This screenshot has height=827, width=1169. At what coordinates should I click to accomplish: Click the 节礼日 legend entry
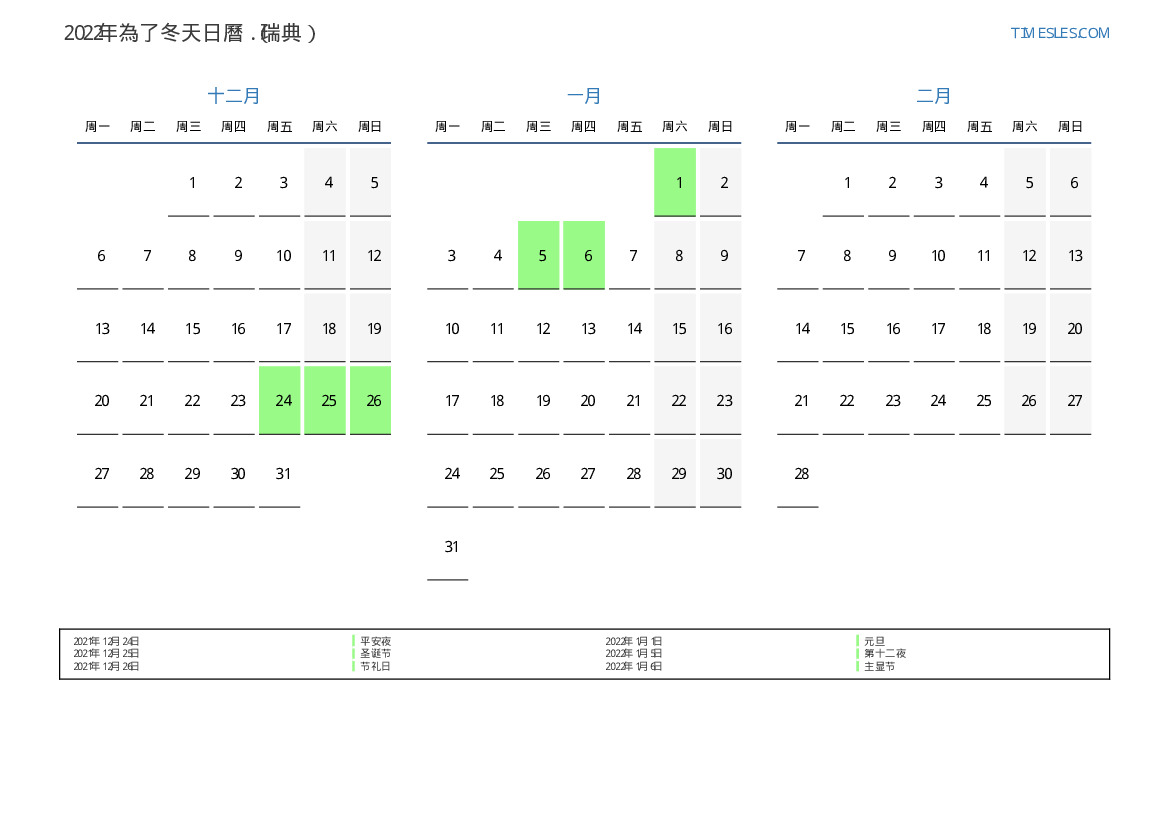pos(376,666)
